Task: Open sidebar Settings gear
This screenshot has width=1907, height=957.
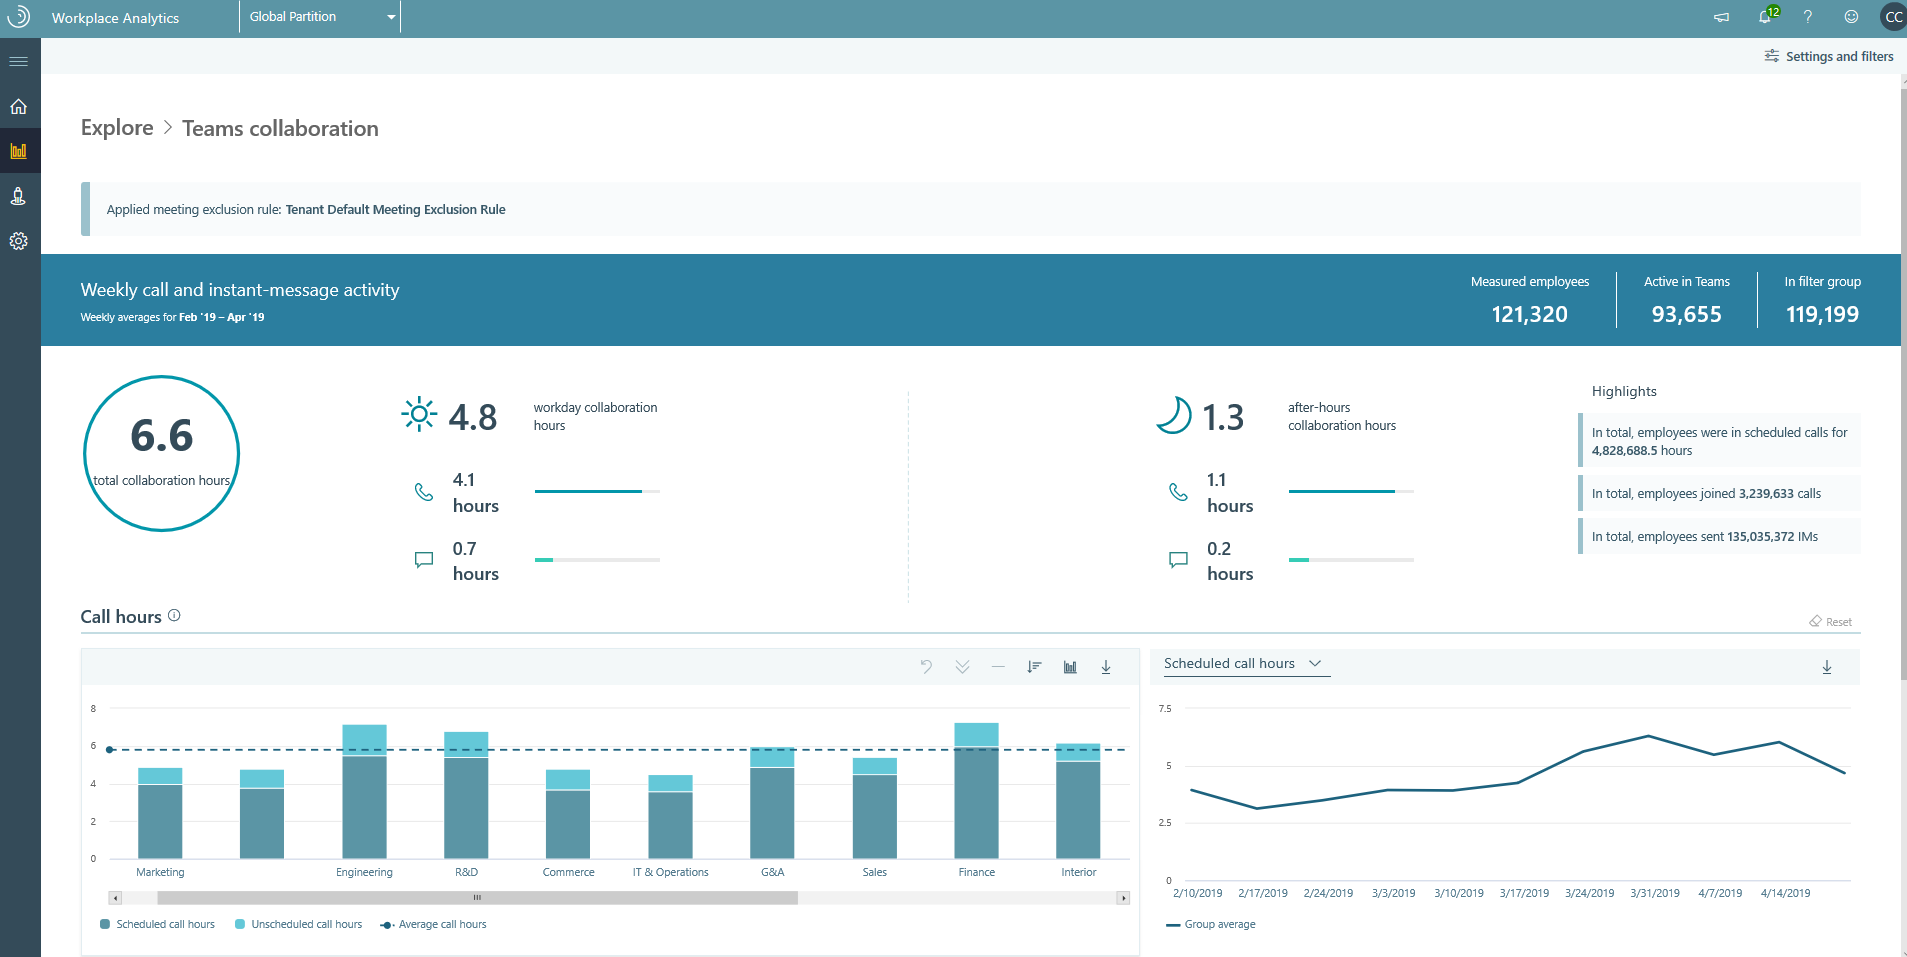Action: tap(18, 241)
